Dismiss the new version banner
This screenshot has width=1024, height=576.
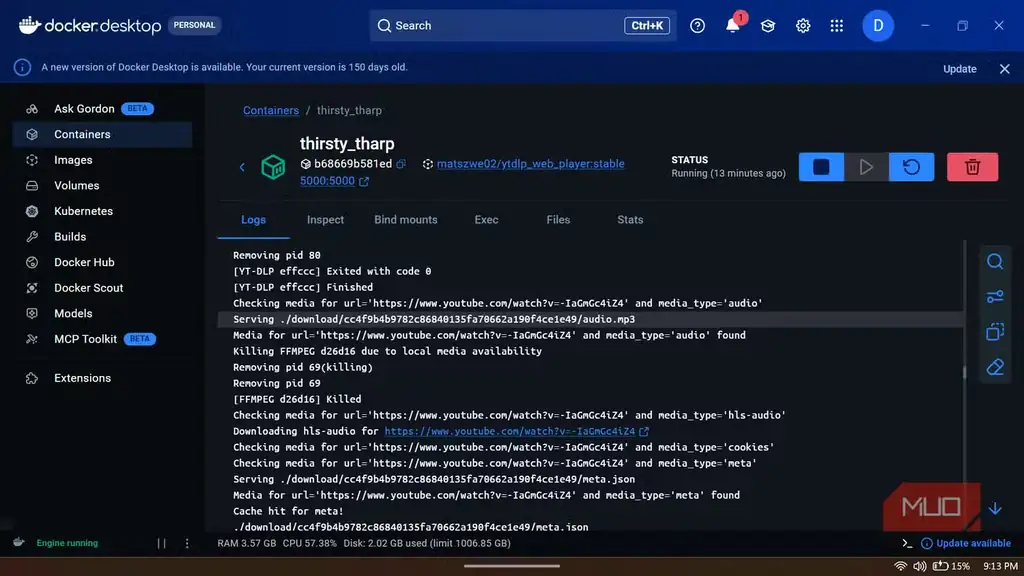pyautogui.click(x=1004, y=69)
